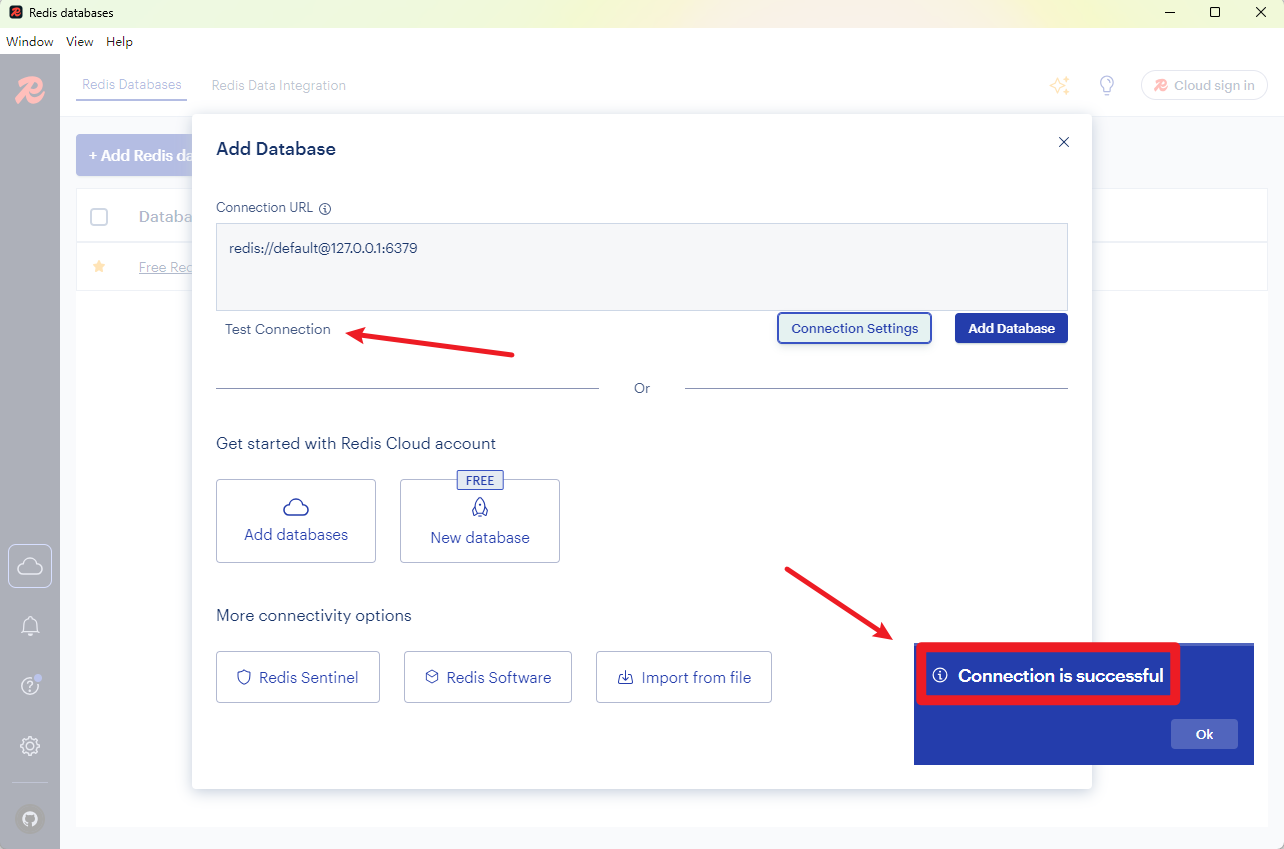The image size is (1284, 849).
Task: Switch to Redis Data Integration tab
Action: click(279, 86)
